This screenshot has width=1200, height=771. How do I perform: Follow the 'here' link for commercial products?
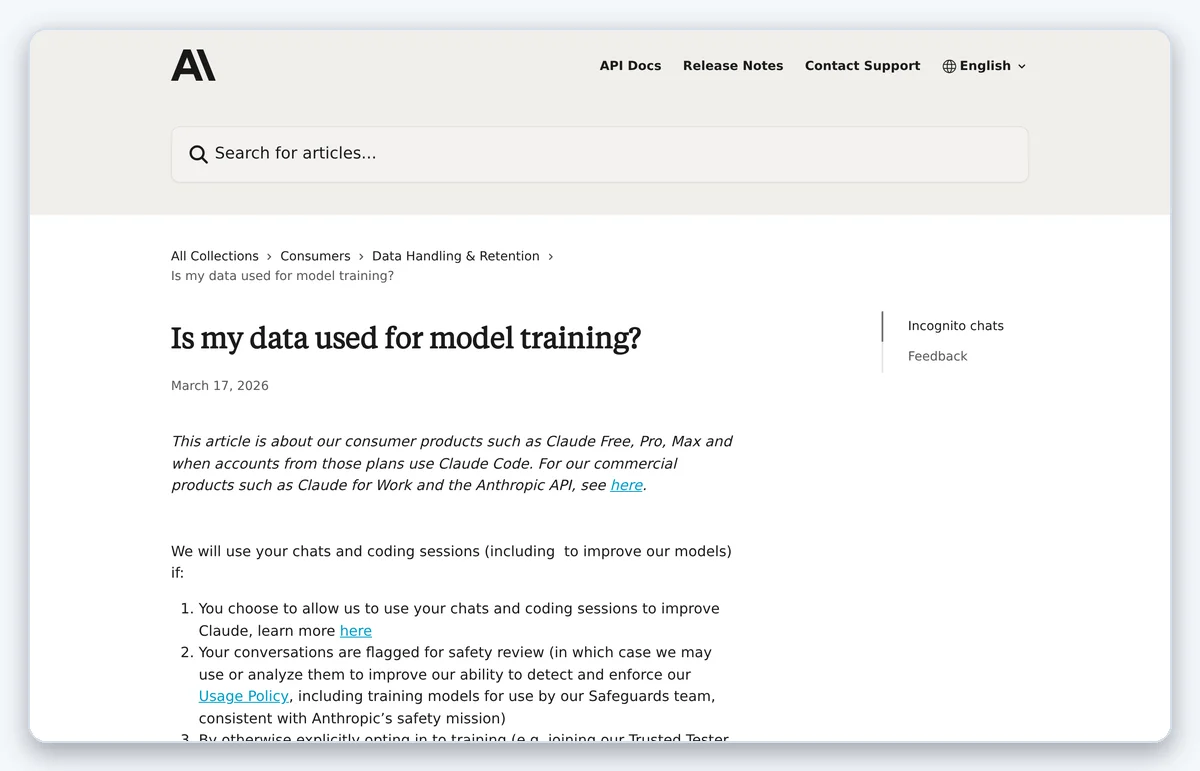pyautogui.click(x=627, y=485)
